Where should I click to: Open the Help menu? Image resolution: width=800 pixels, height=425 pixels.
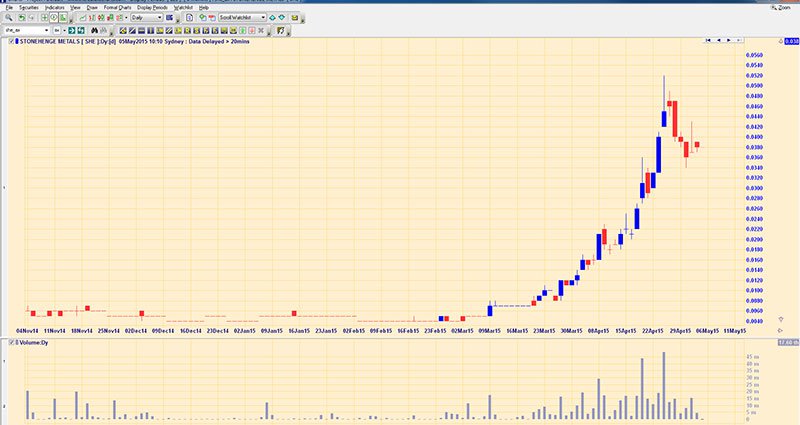204,8
